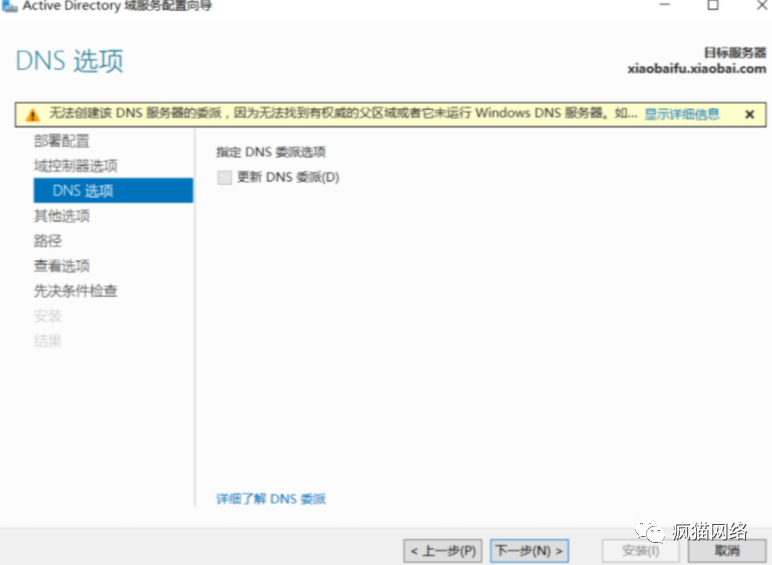Click the Active Directory wizard title icon
This screenshot has width=772, height=565.
(x=9, y=6)
